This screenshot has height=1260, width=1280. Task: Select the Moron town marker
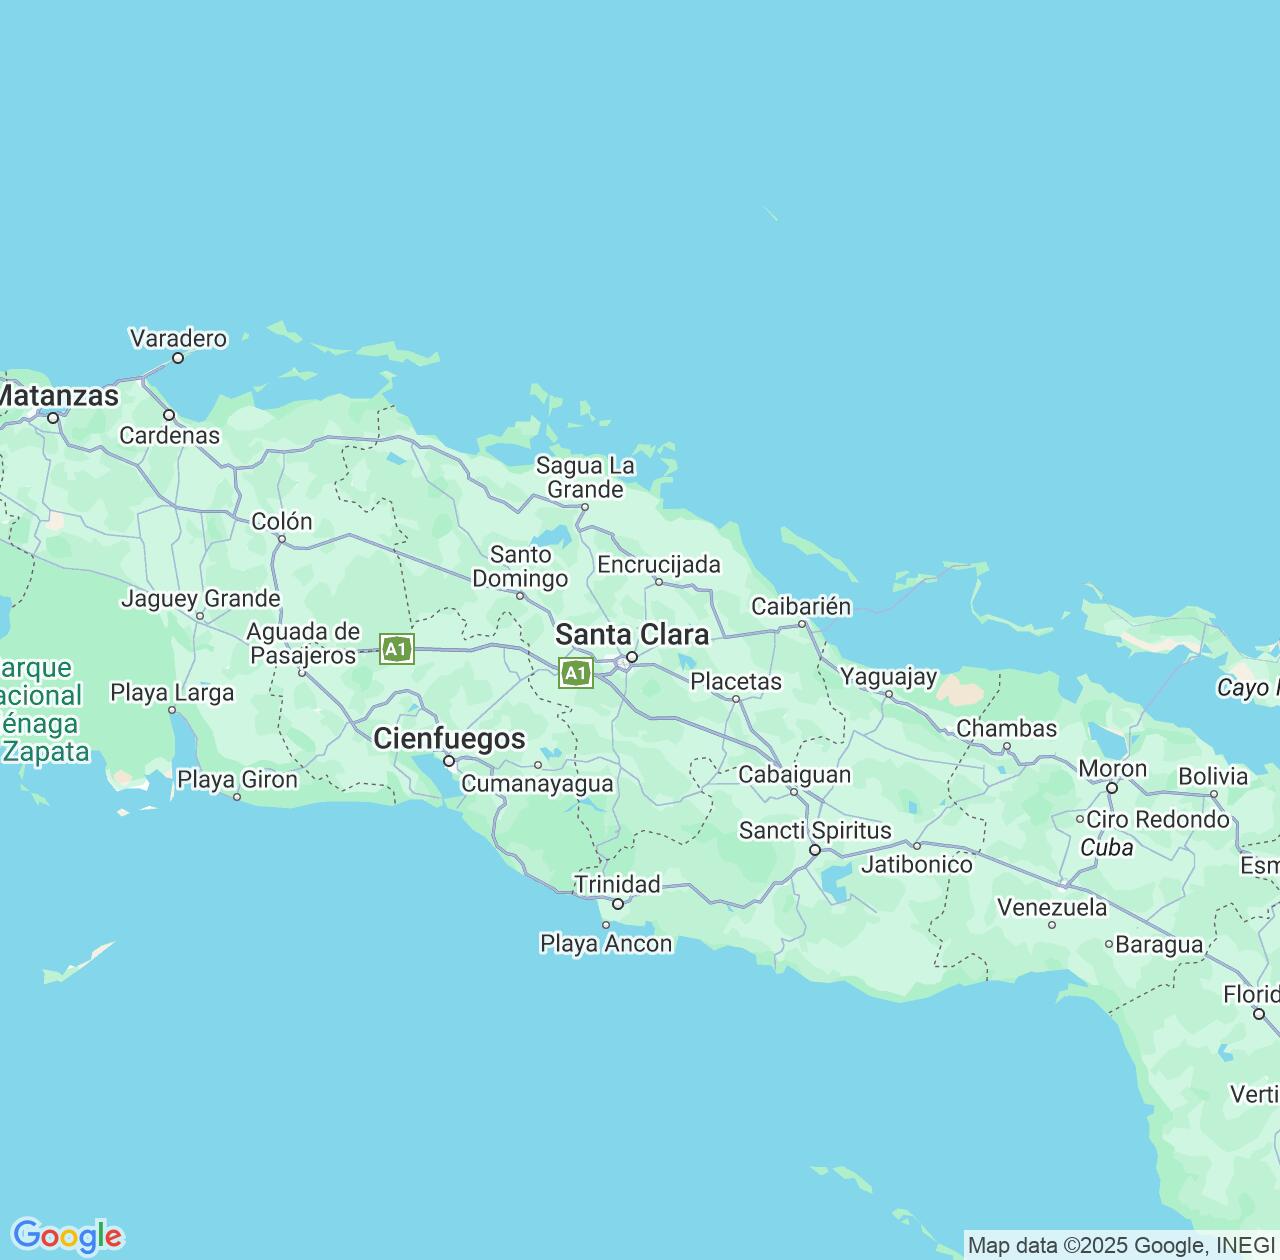click(x=1112, y=788)
